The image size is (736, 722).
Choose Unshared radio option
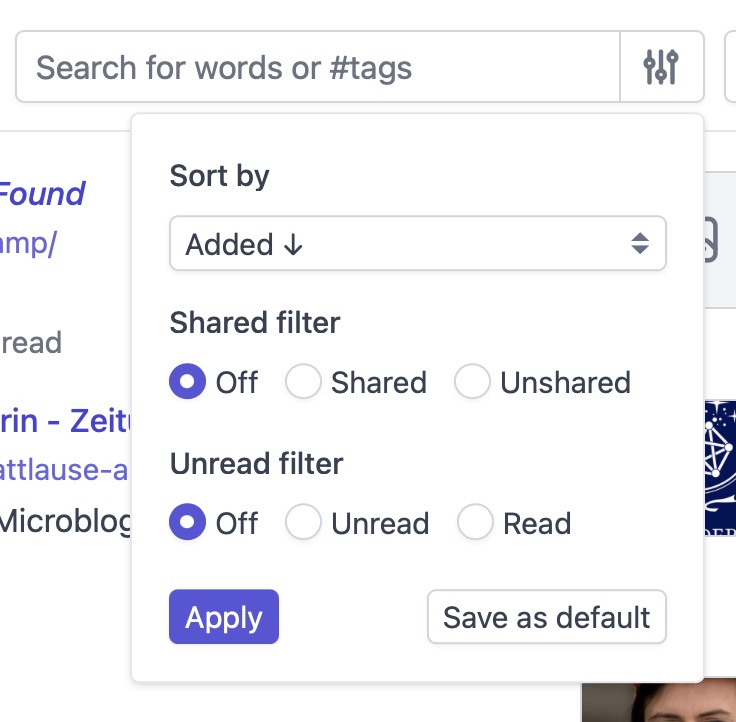[472, 382]
